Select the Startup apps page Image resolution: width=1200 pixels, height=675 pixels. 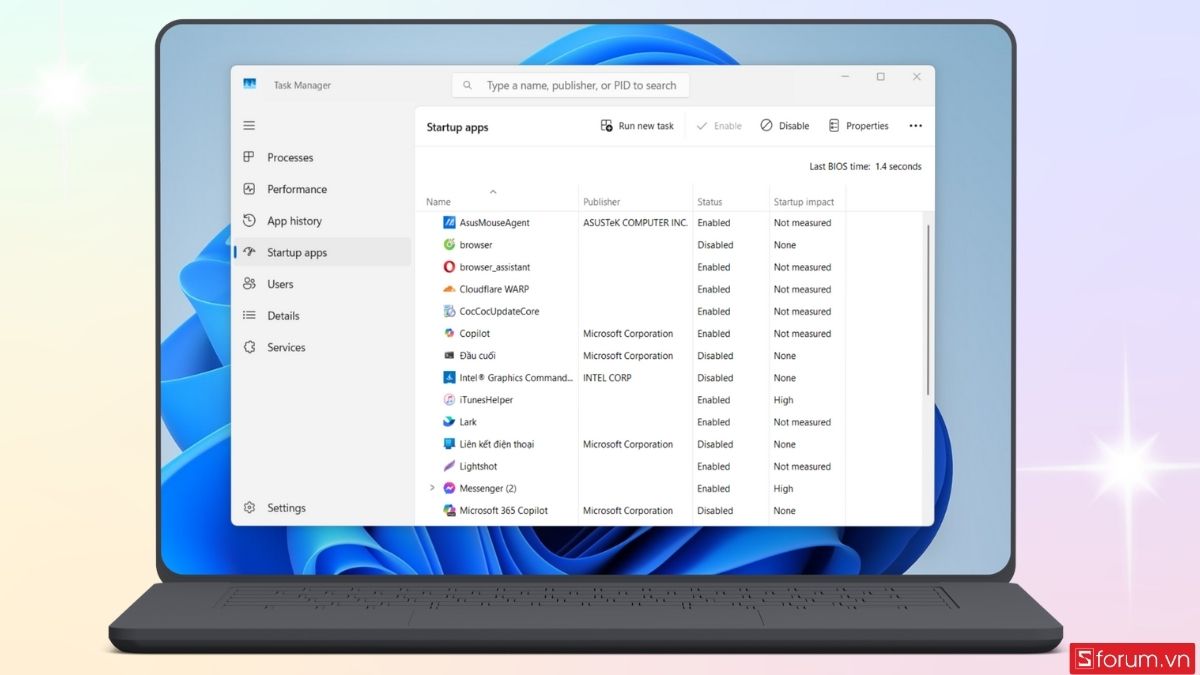[322, 253]
